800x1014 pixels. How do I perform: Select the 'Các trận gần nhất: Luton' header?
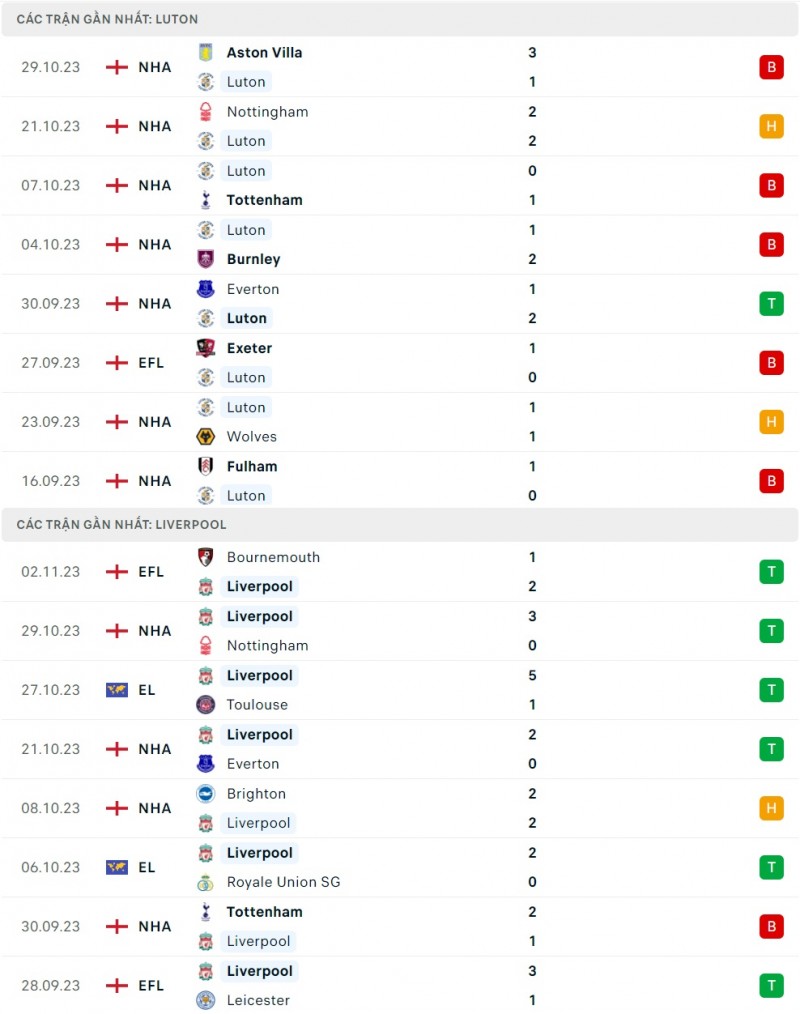point(107,19)
